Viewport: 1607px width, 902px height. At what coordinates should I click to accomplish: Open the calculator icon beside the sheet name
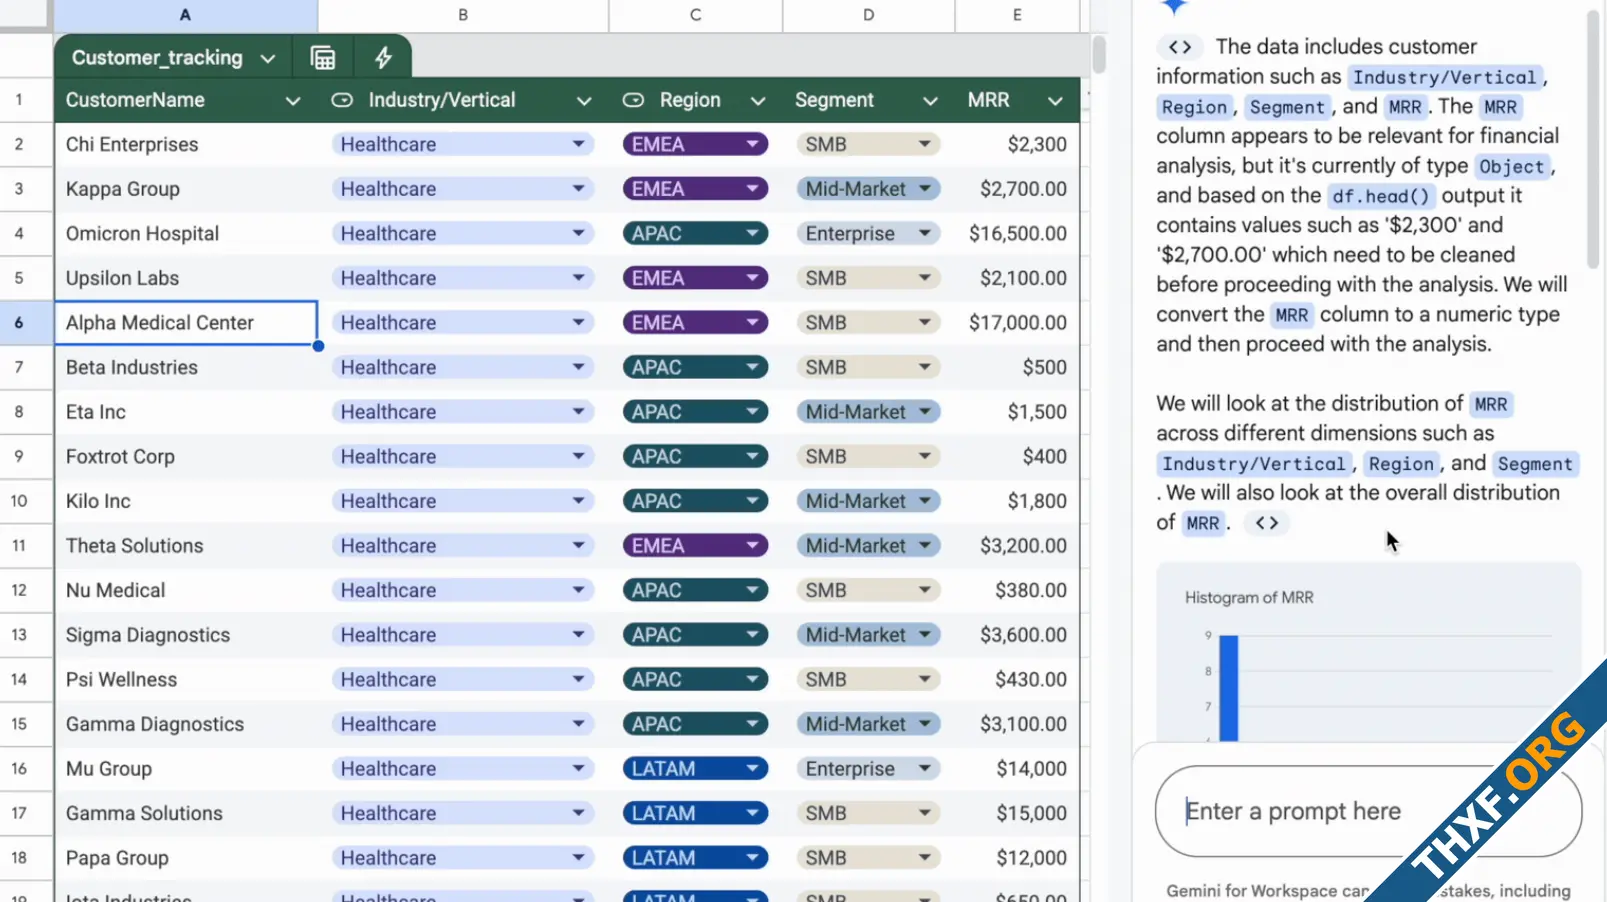pyautogui.click(x=322, y=57)
